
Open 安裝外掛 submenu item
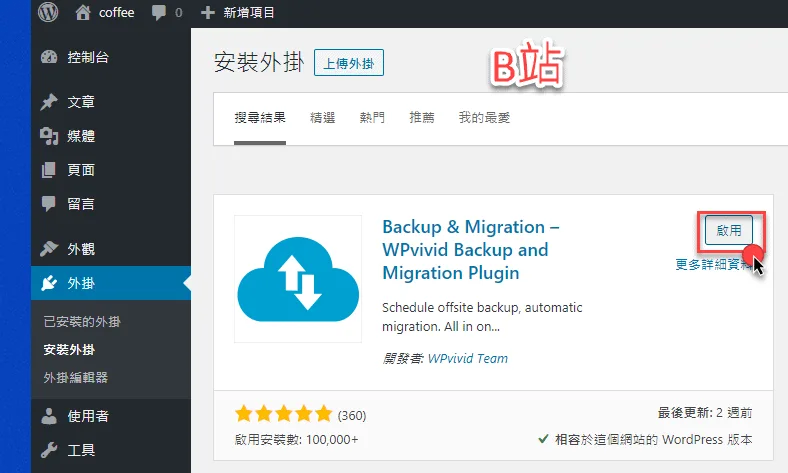[69, 350]
